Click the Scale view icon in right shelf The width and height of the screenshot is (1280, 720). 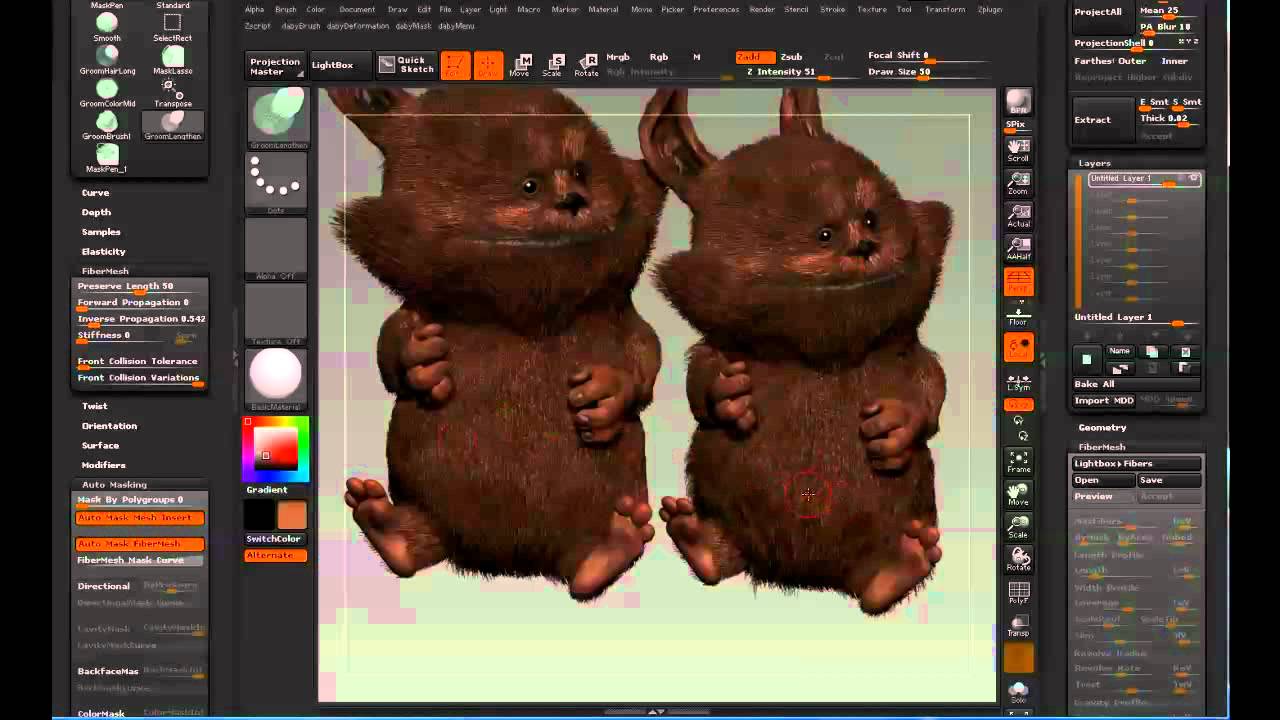click(1018, 527)
